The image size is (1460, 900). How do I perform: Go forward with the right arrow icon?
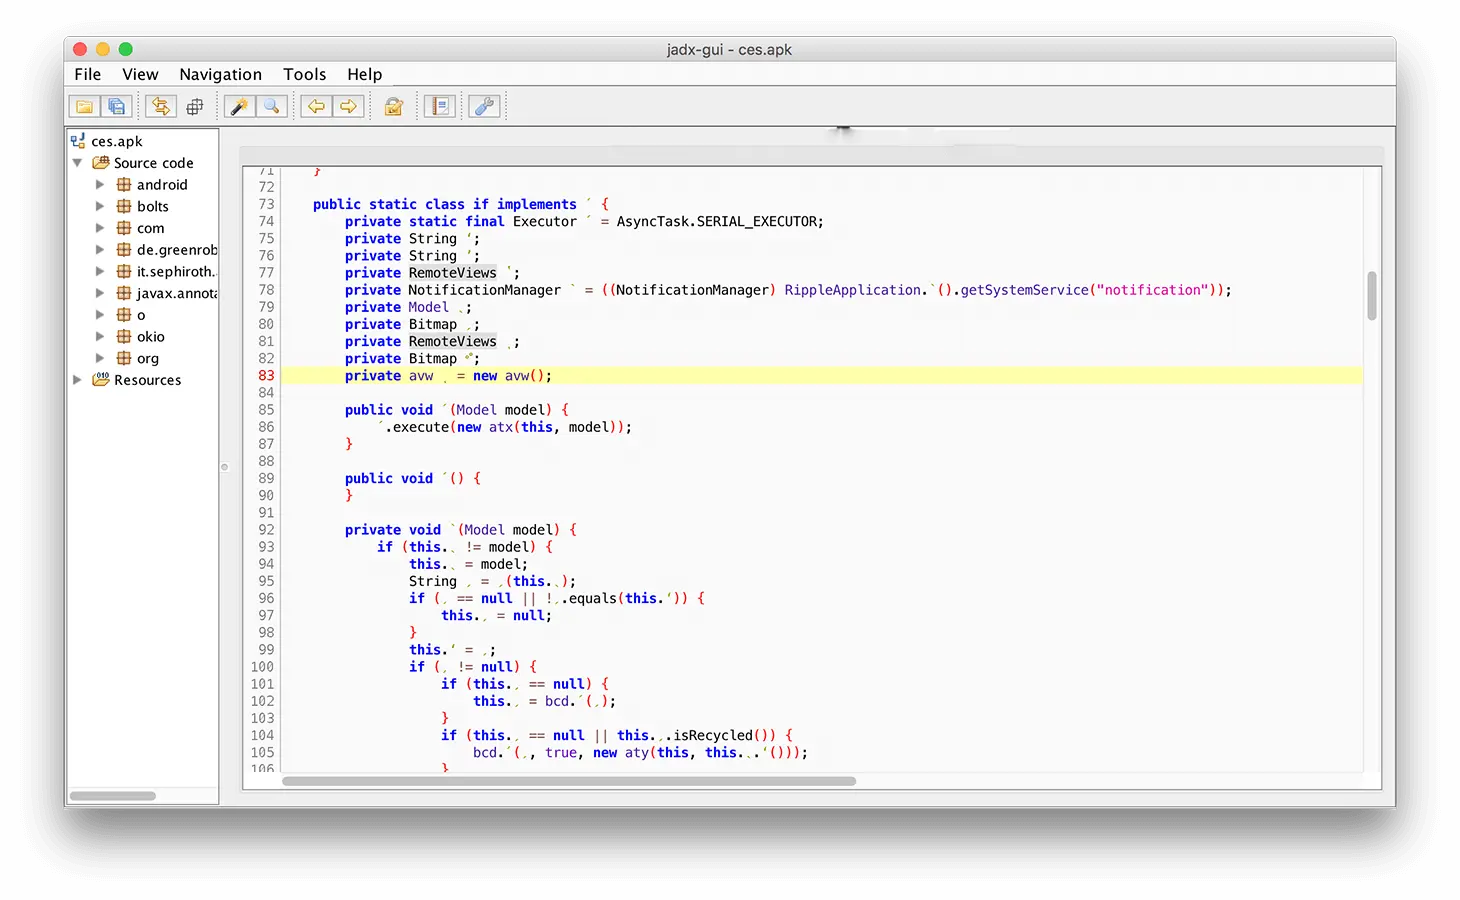[x=348, y=106]
